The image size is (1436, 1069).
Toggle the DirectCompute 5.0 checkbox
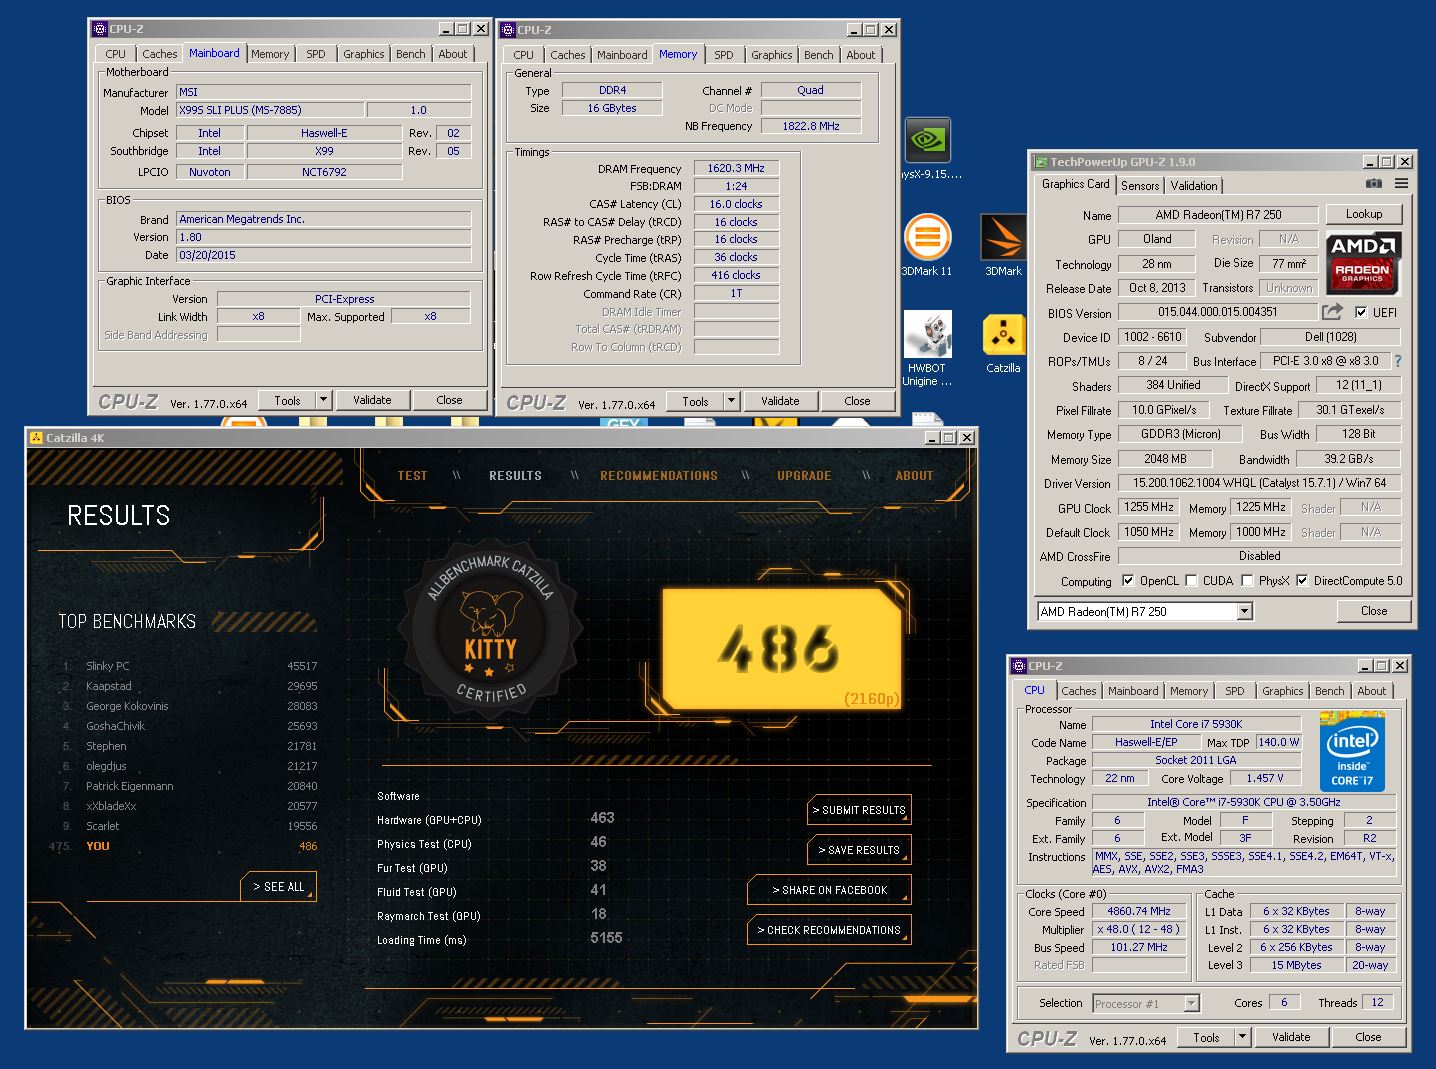tap(1302, 581)
